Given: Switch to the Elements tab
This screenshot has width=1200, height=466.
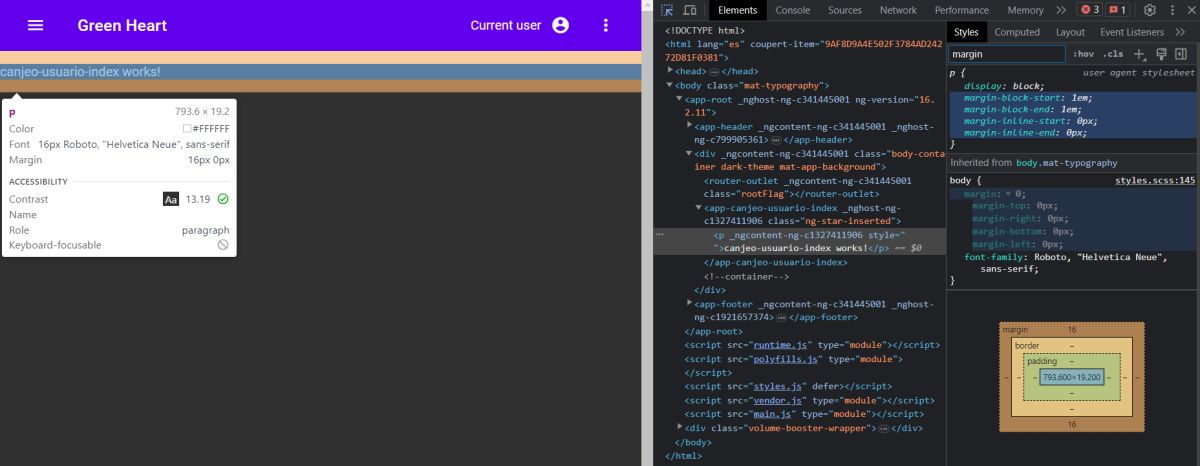Looking at the screenshot, I should pyautogui.click(x=737, y=10).
